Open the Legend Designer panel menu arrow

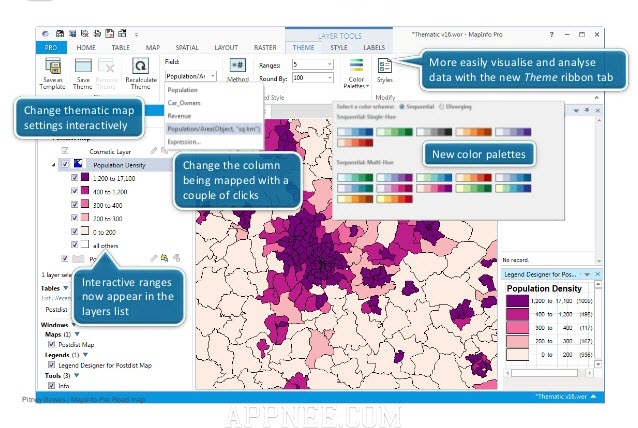(x=587, y=275)
